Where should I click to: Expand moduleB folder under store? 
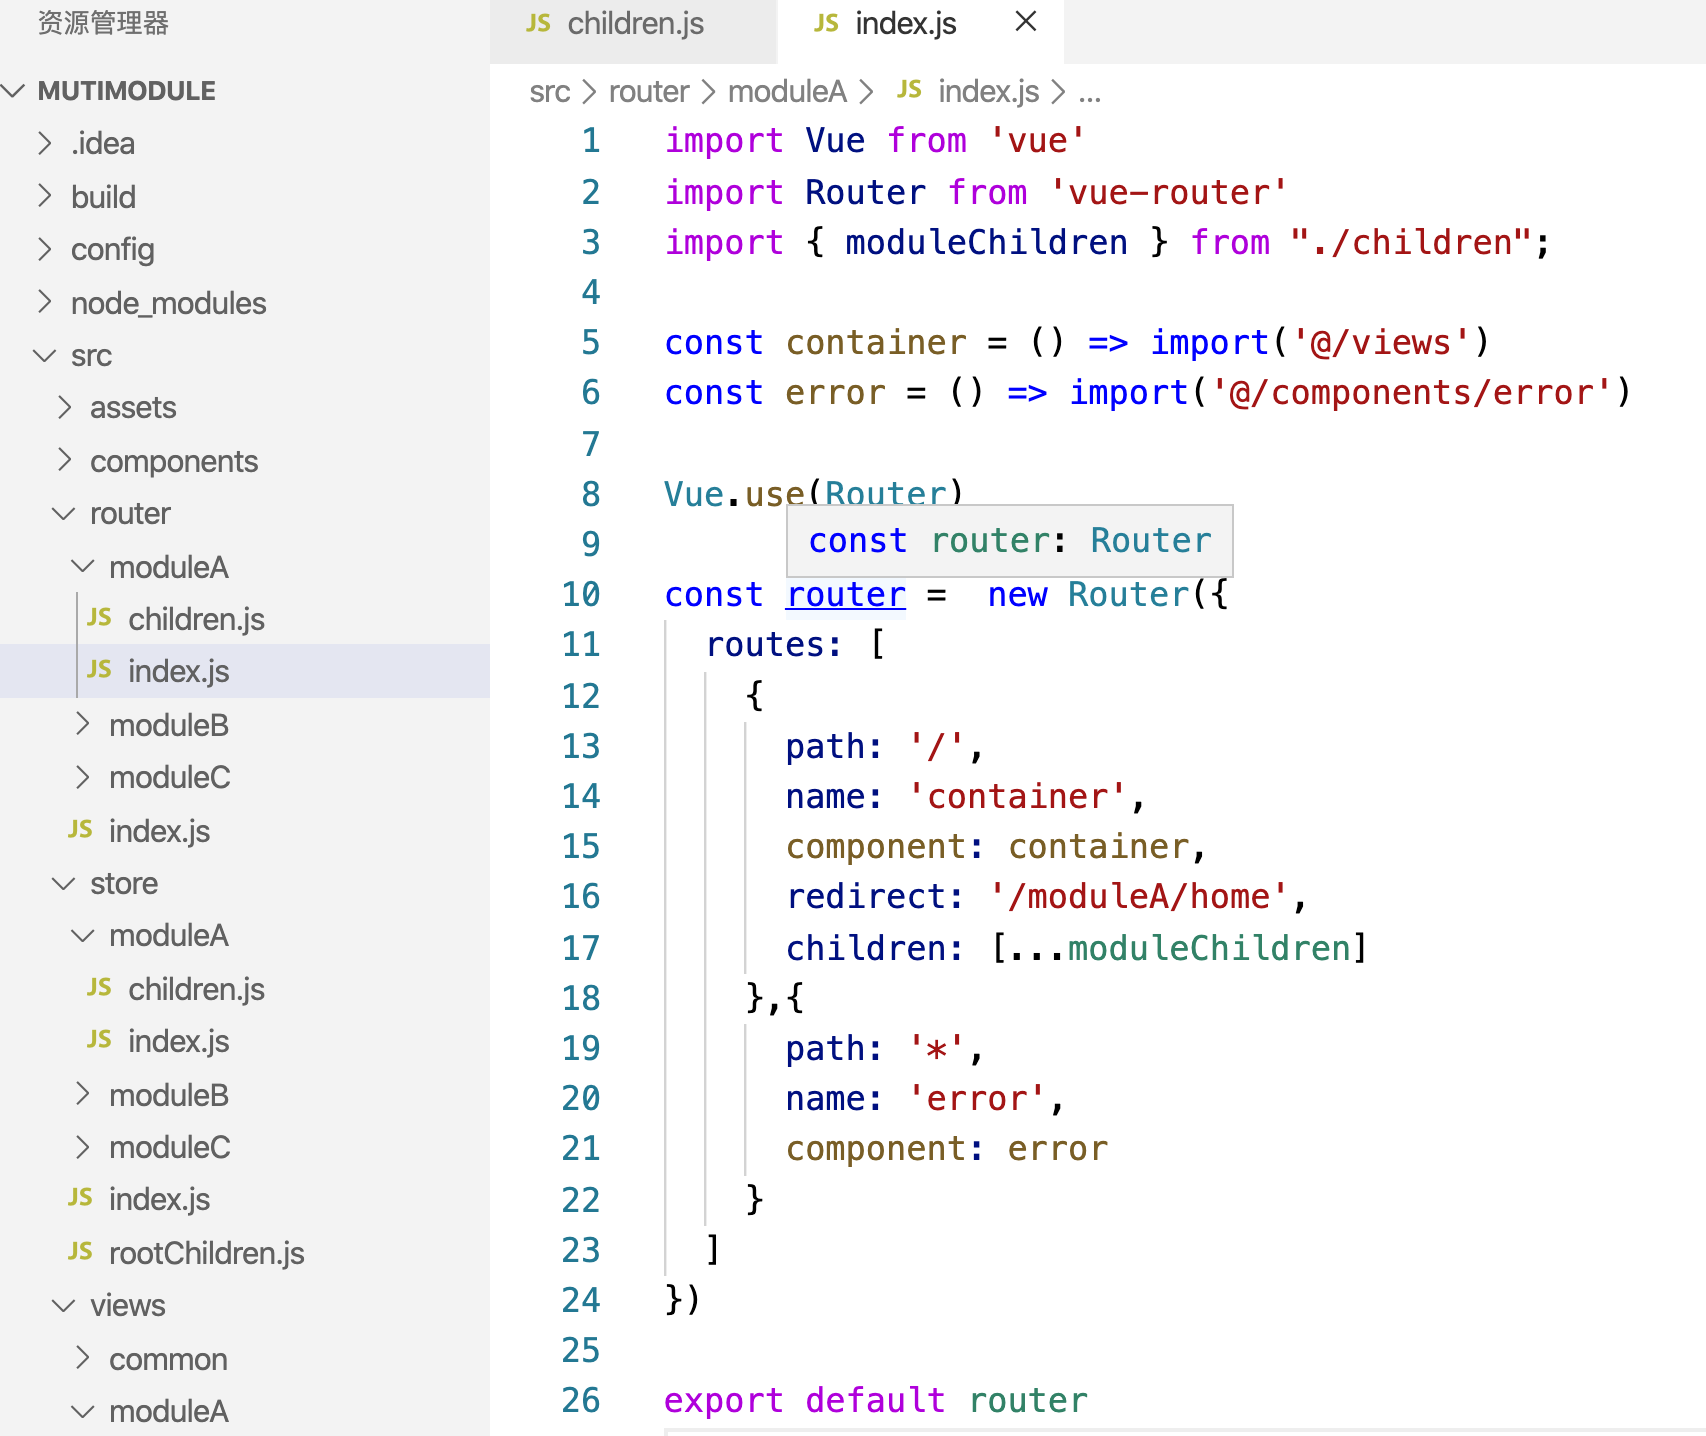pyautogui.click(x=83, y=1094)
